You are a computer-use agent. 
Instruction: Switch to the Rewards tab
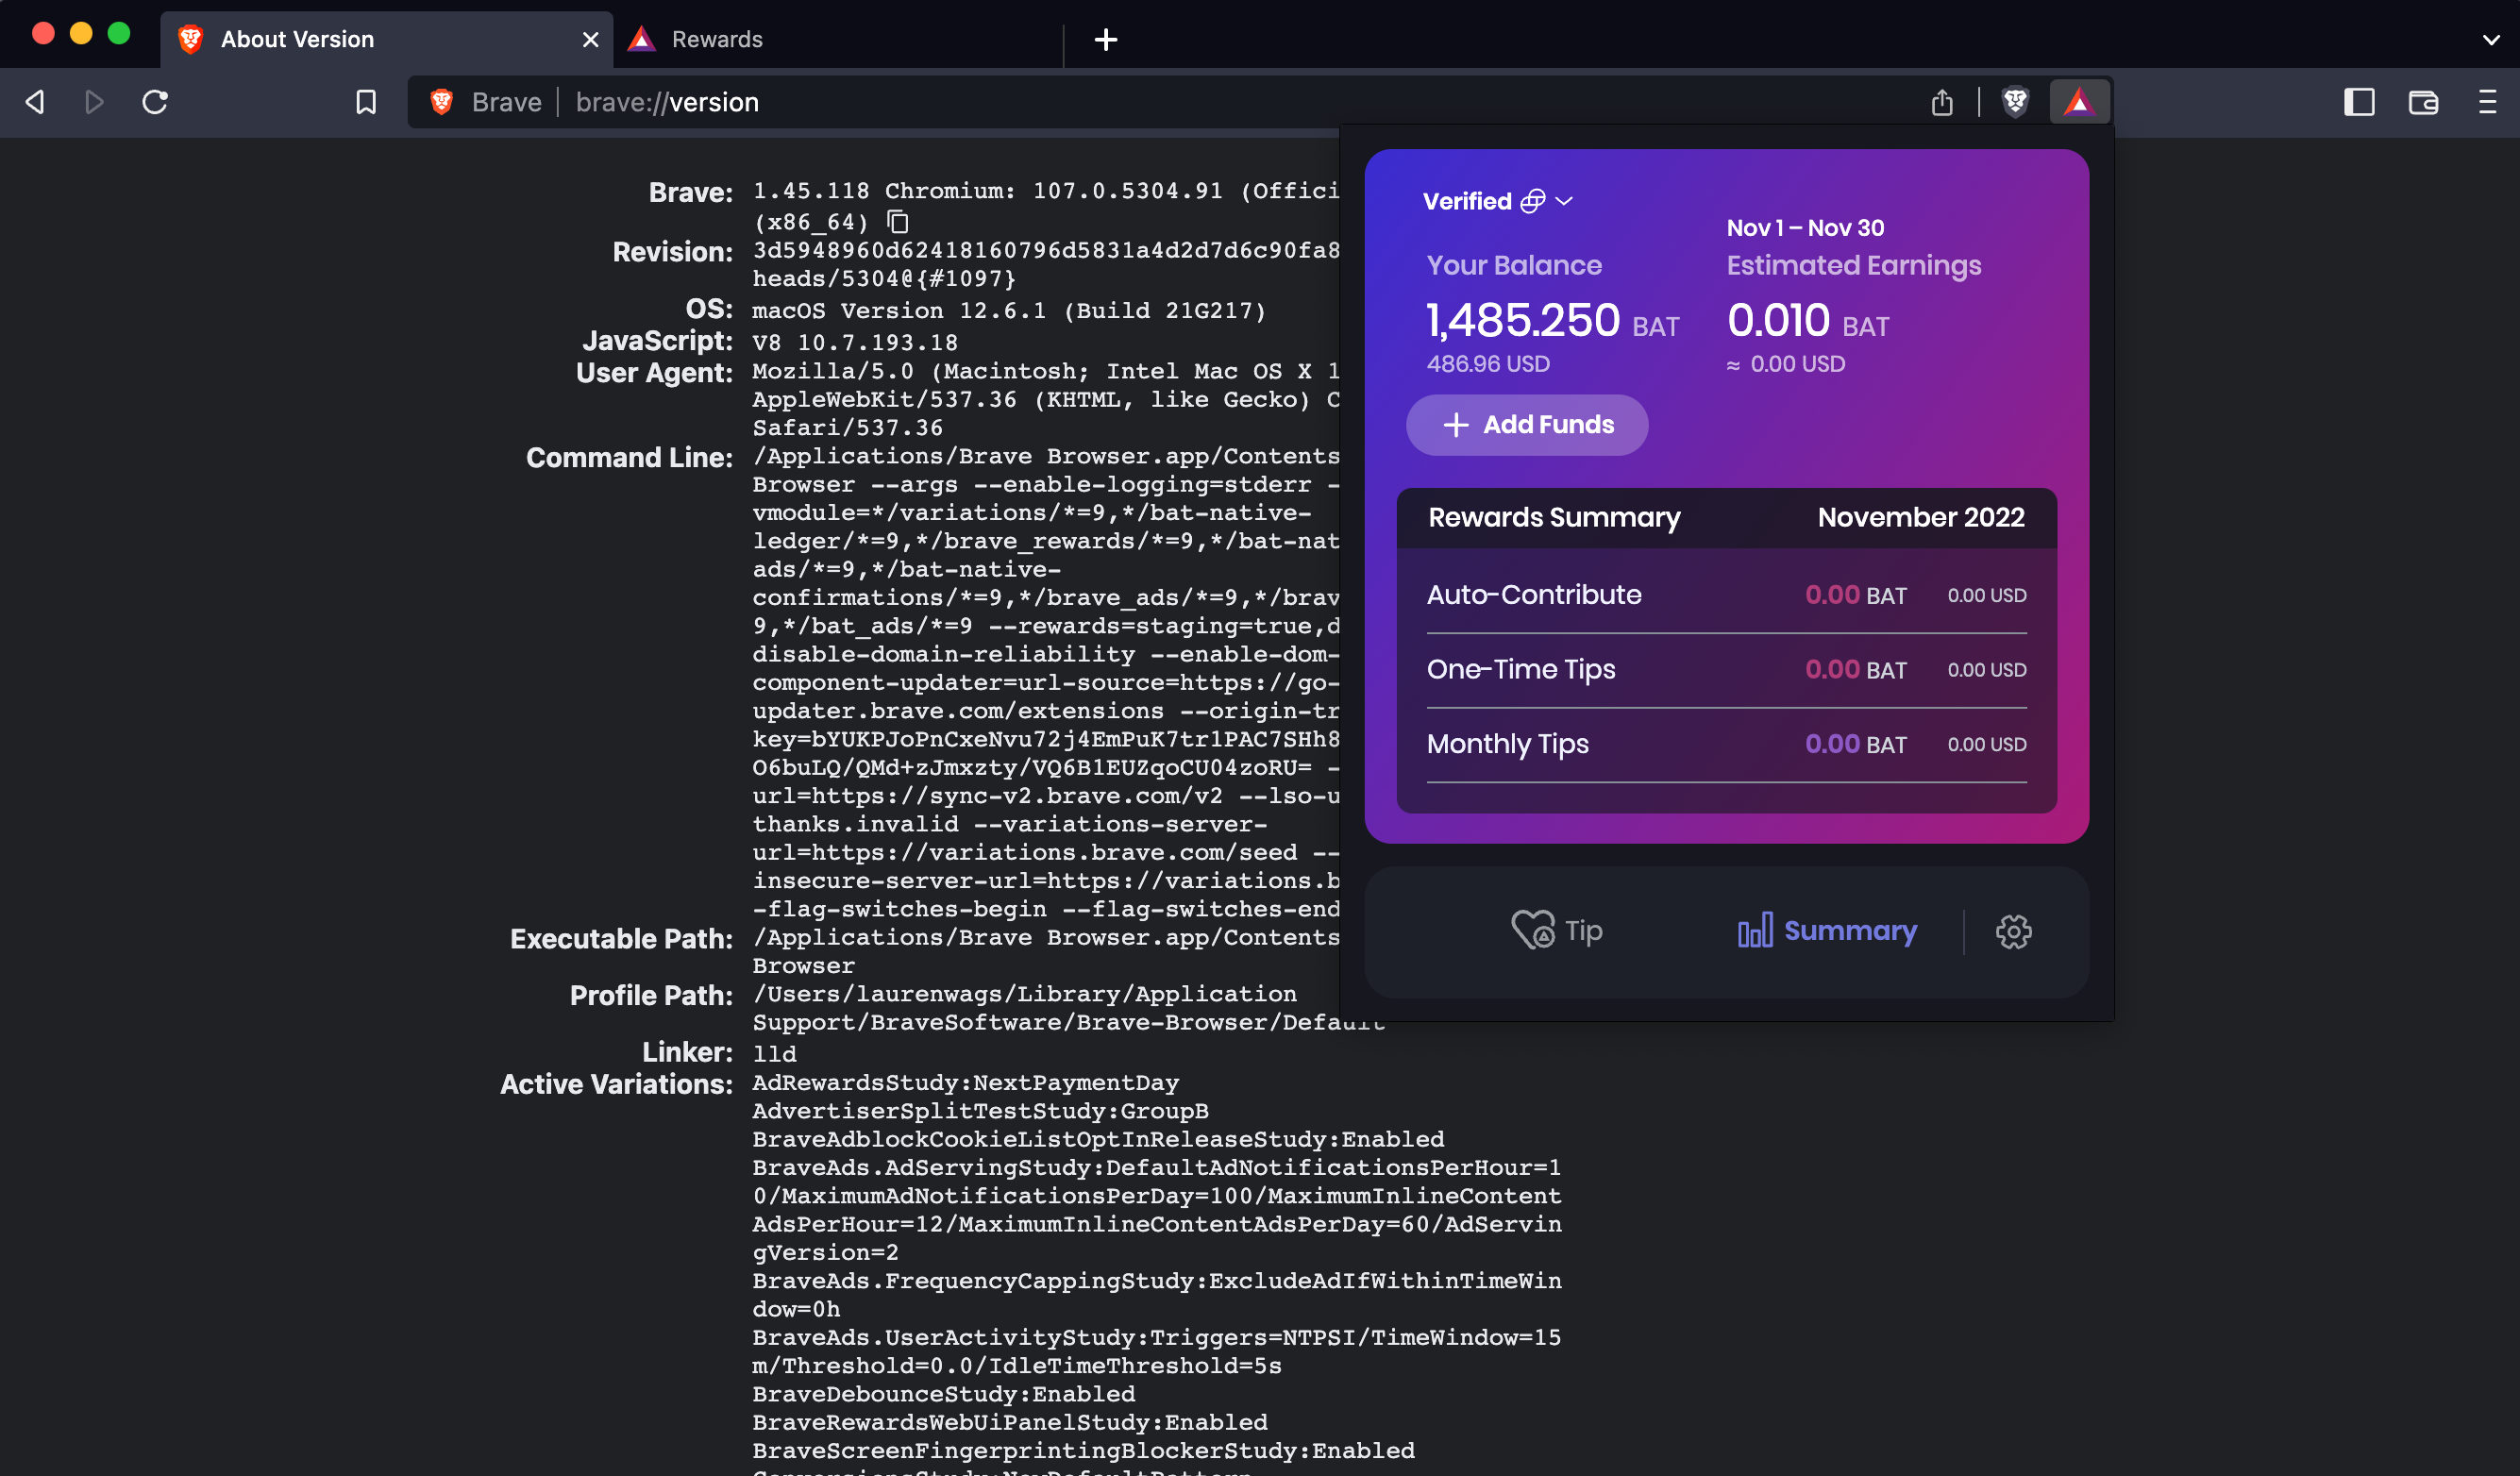pos(718,39)
